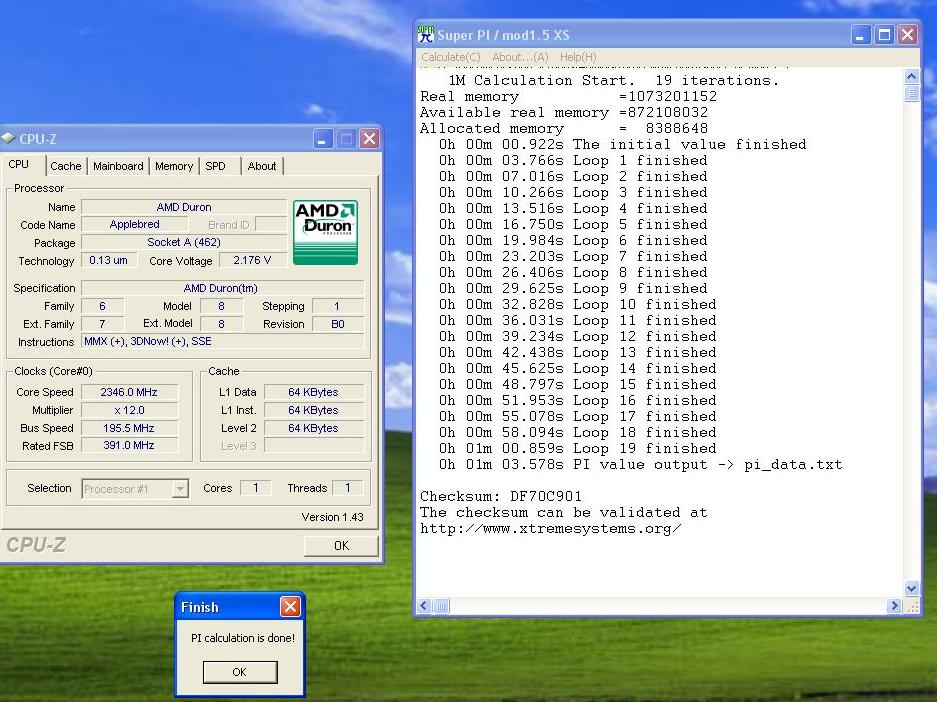Click the Loop 10 finished line
Screen dimensions: 937x702
[577, 305]
